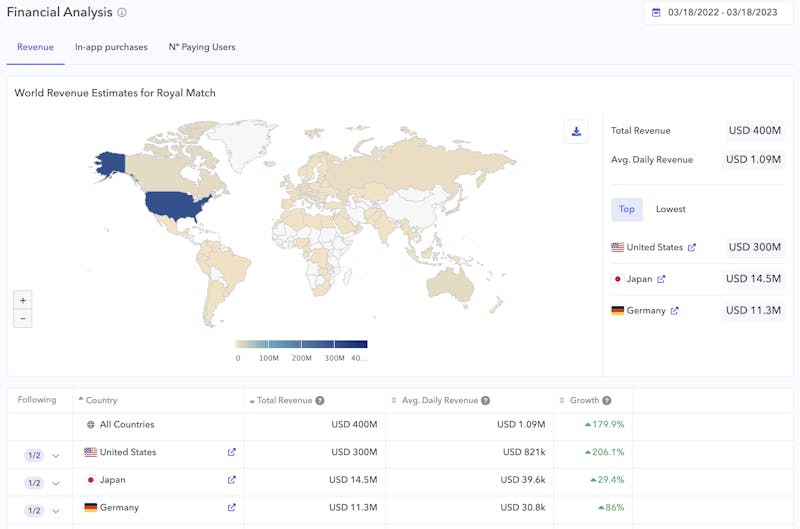Open the N° Paying Users tab

pos(202,47)
